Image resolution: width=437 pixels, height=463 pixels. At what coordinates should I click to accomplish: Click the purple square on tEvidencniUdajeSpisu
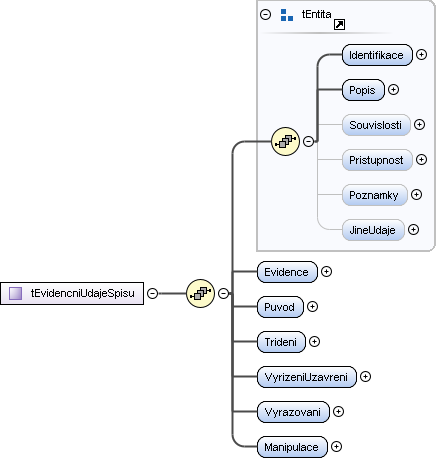[x=15, y=293]
